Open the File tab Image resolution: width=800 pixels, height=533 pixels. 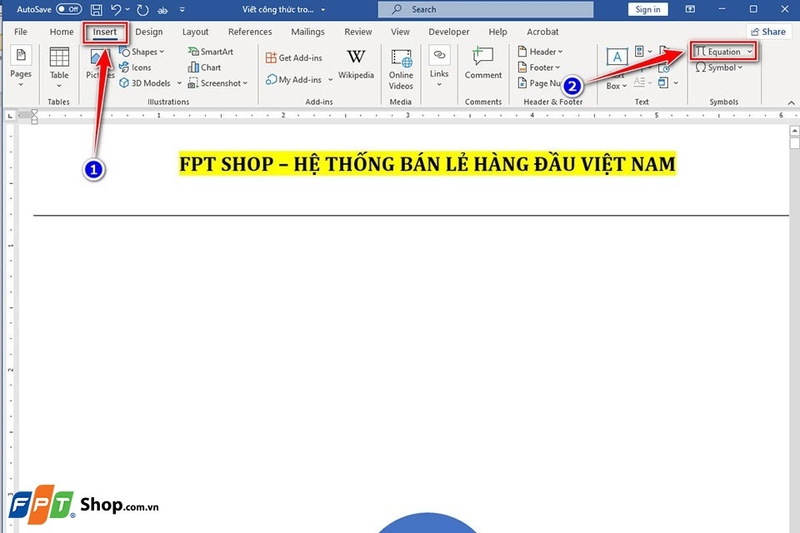[x=21, y=32]
